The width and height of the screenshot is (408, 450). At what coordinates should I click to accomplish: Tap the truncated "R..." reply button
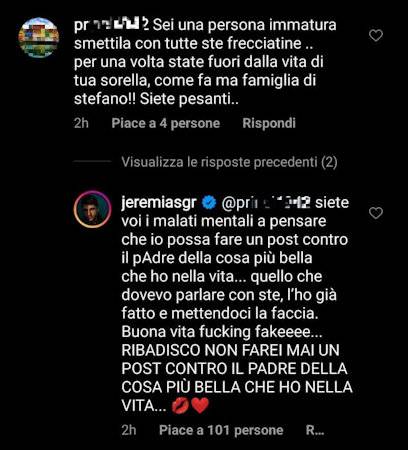pyautogui.click(x=315, y=430)
